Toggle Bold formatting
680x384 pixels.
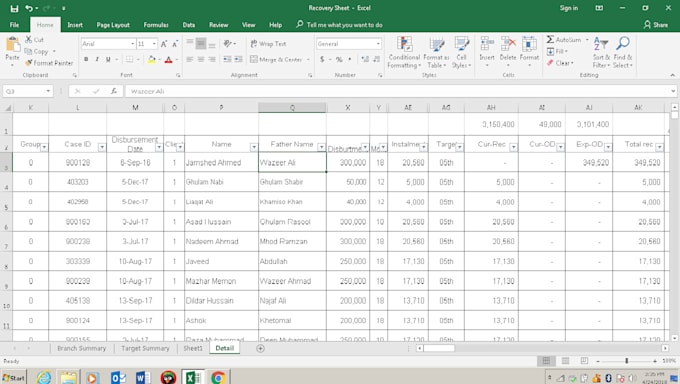click(x=86, y=59)
